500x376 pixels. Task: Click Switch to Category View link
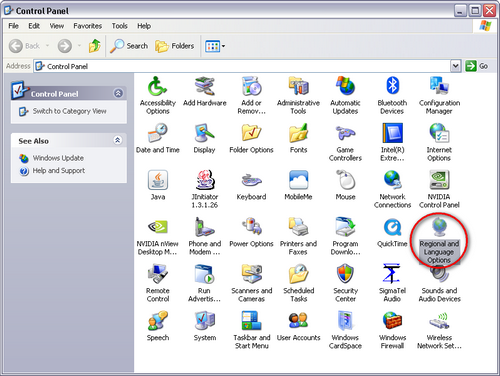coord(69,111)
